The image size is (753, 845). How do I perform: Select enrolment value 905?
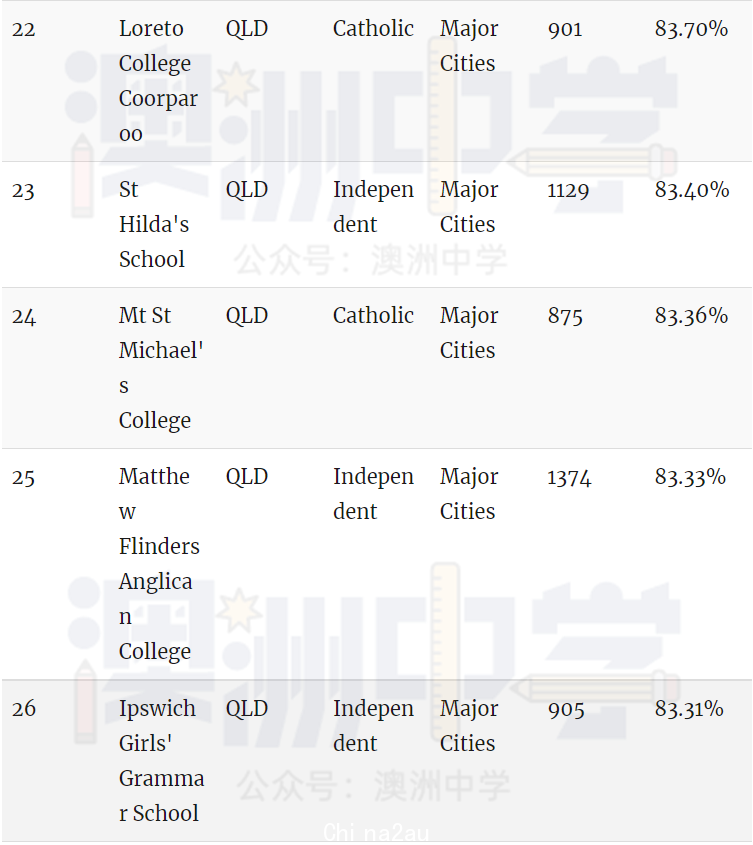566,709
